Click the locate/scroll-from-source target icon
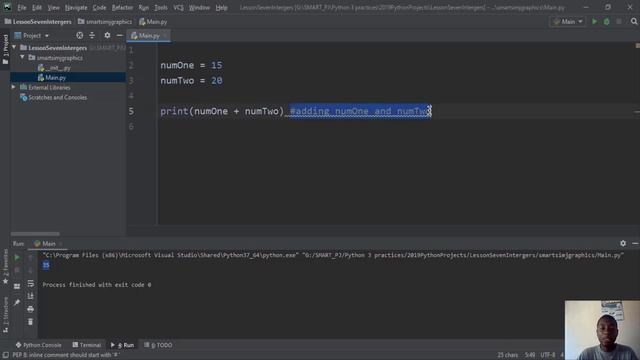The image size is (640, 360). (x=80, y=36)
